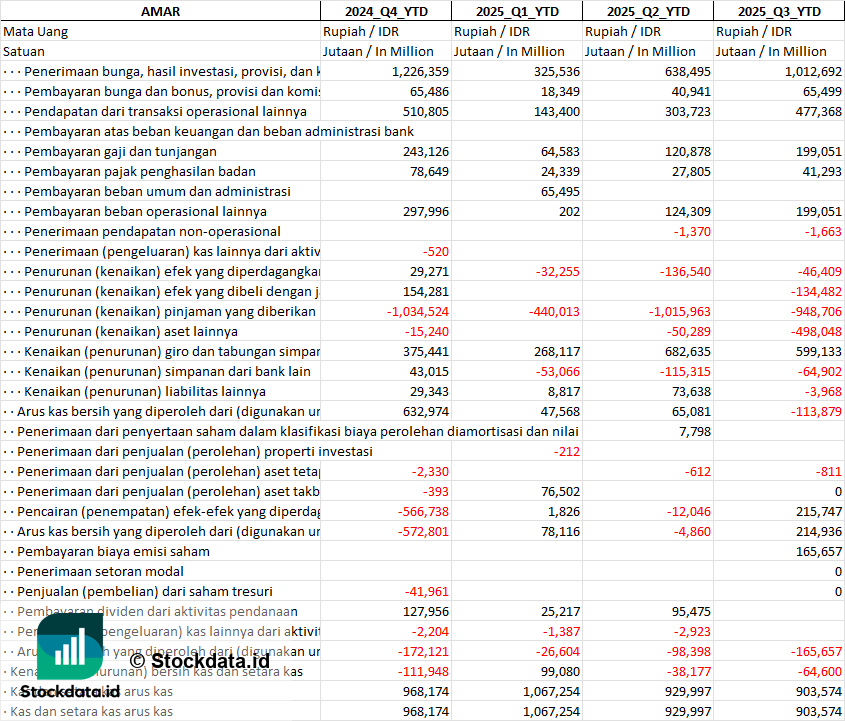Select the value 510,805
The height and width of the screenshot is (721, 845).
click(x=426, y=112)
